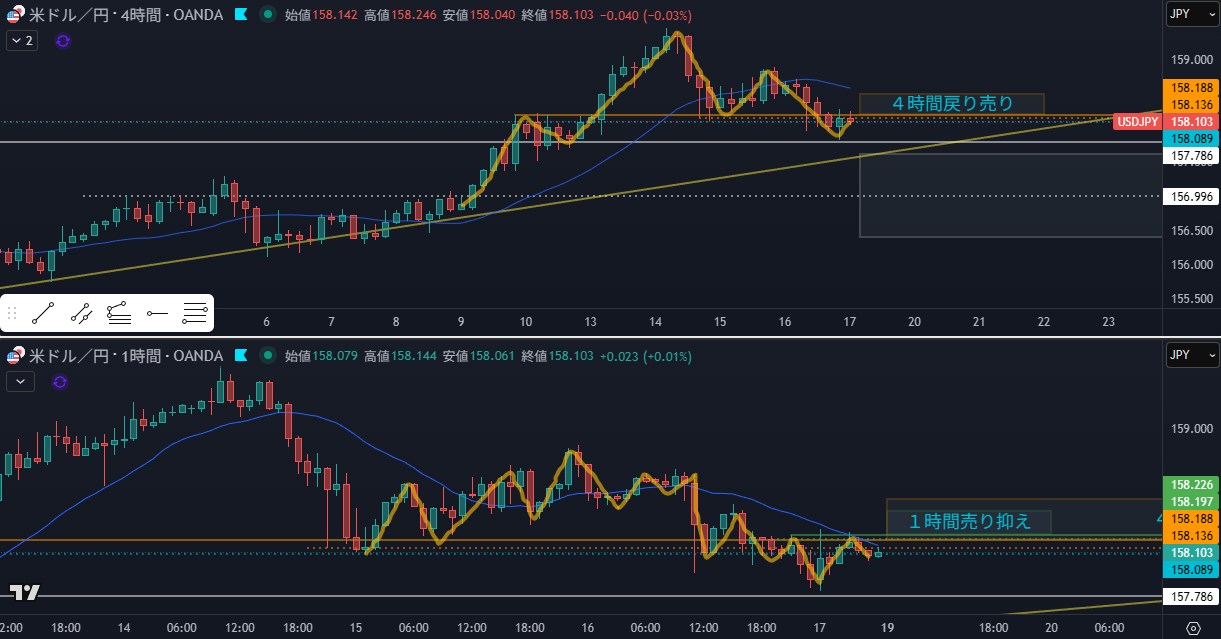Viewport: 1221px width, 639px height.
Task: Click the TradingView logo on the lower chart
Action: pos(25,592)
